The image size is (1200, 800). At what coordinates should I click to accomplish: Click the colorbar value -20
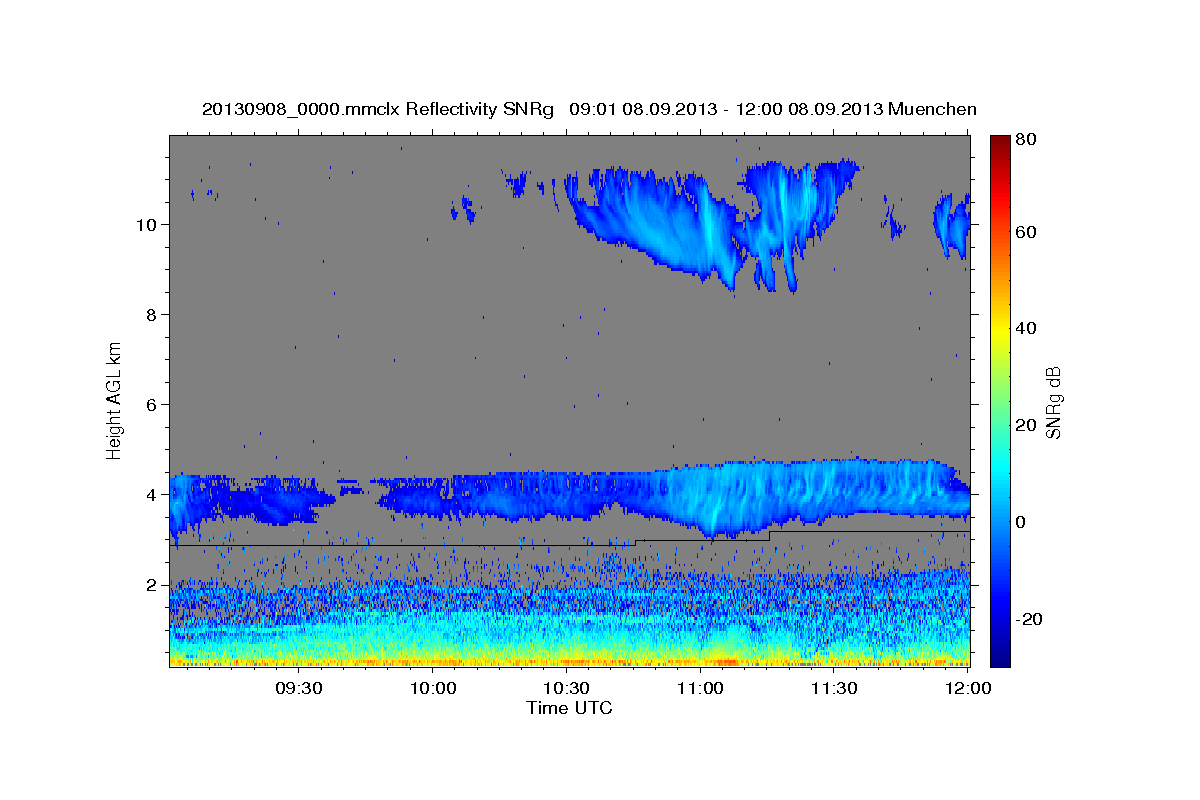[1029, 619]
